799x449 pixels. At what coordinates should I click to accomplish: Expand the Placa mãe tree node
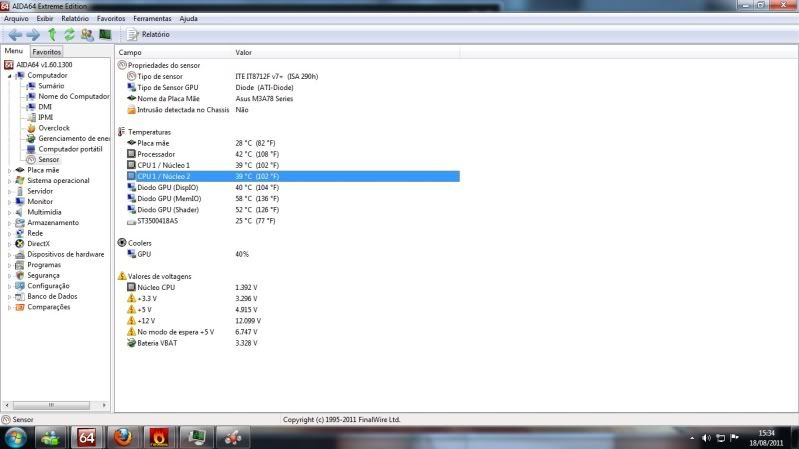[x=10, y=170]
